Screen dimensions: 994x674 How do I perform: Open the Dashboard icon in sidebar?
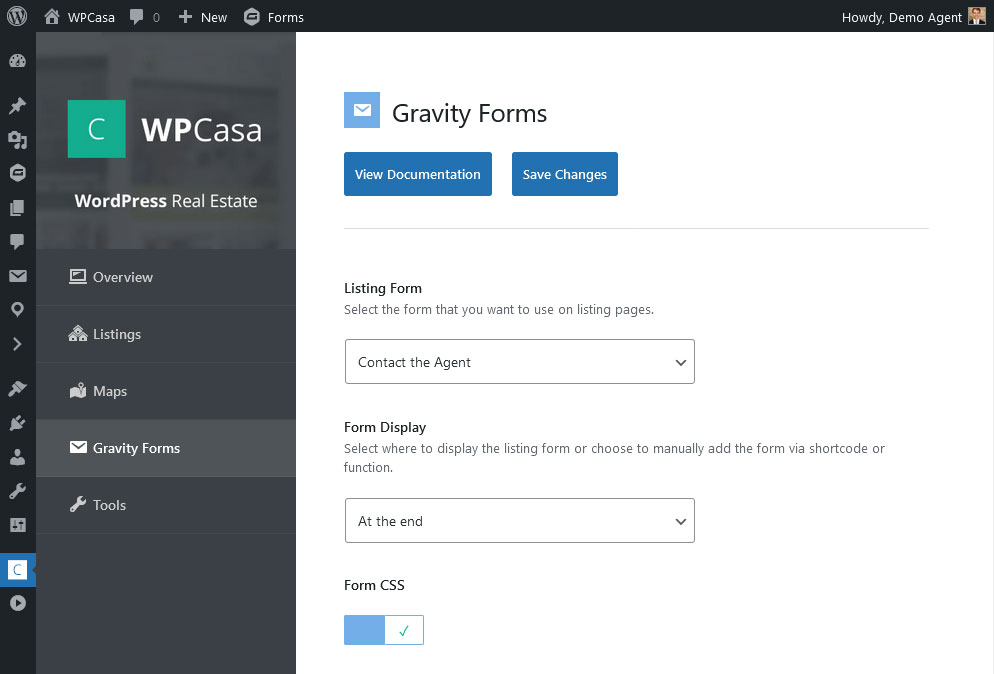(x=17, y=61)
